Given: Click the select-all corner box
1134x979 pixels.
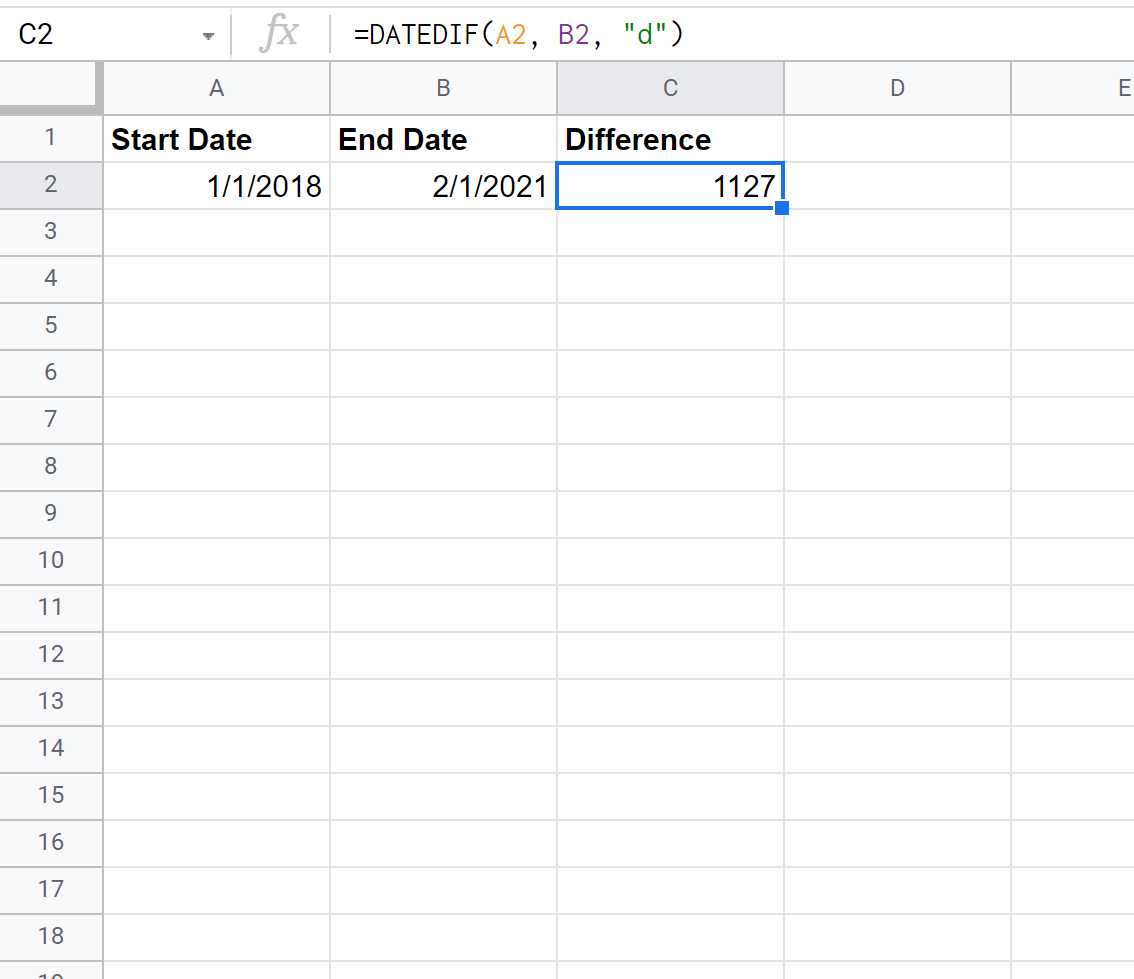Looking at the screenshot, I should click(x=50, y=88).
